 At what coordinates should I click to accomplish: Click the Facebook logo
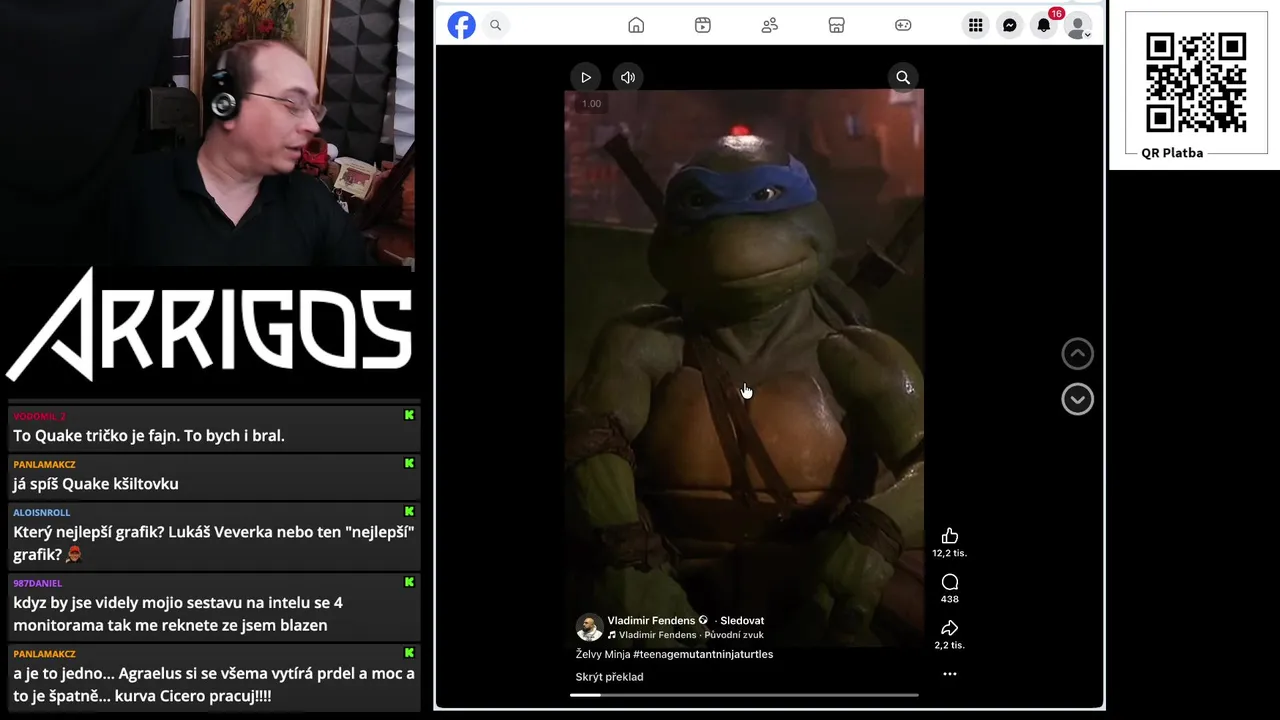[x=461, y=25]
